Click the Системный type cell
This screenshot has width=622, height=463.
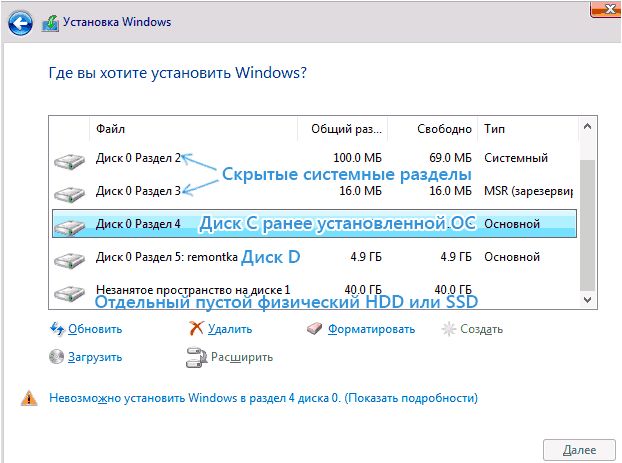(516, 158)
